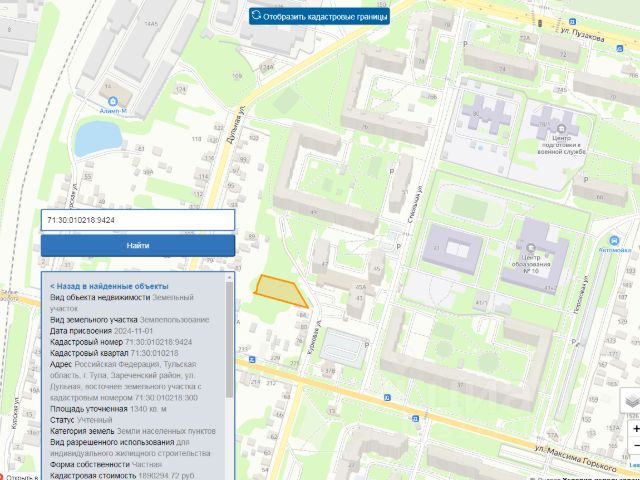Select Кадастровый номер 71:30:010218:9424 line
This screenshot has height=480, width=640.
(121, 342)
